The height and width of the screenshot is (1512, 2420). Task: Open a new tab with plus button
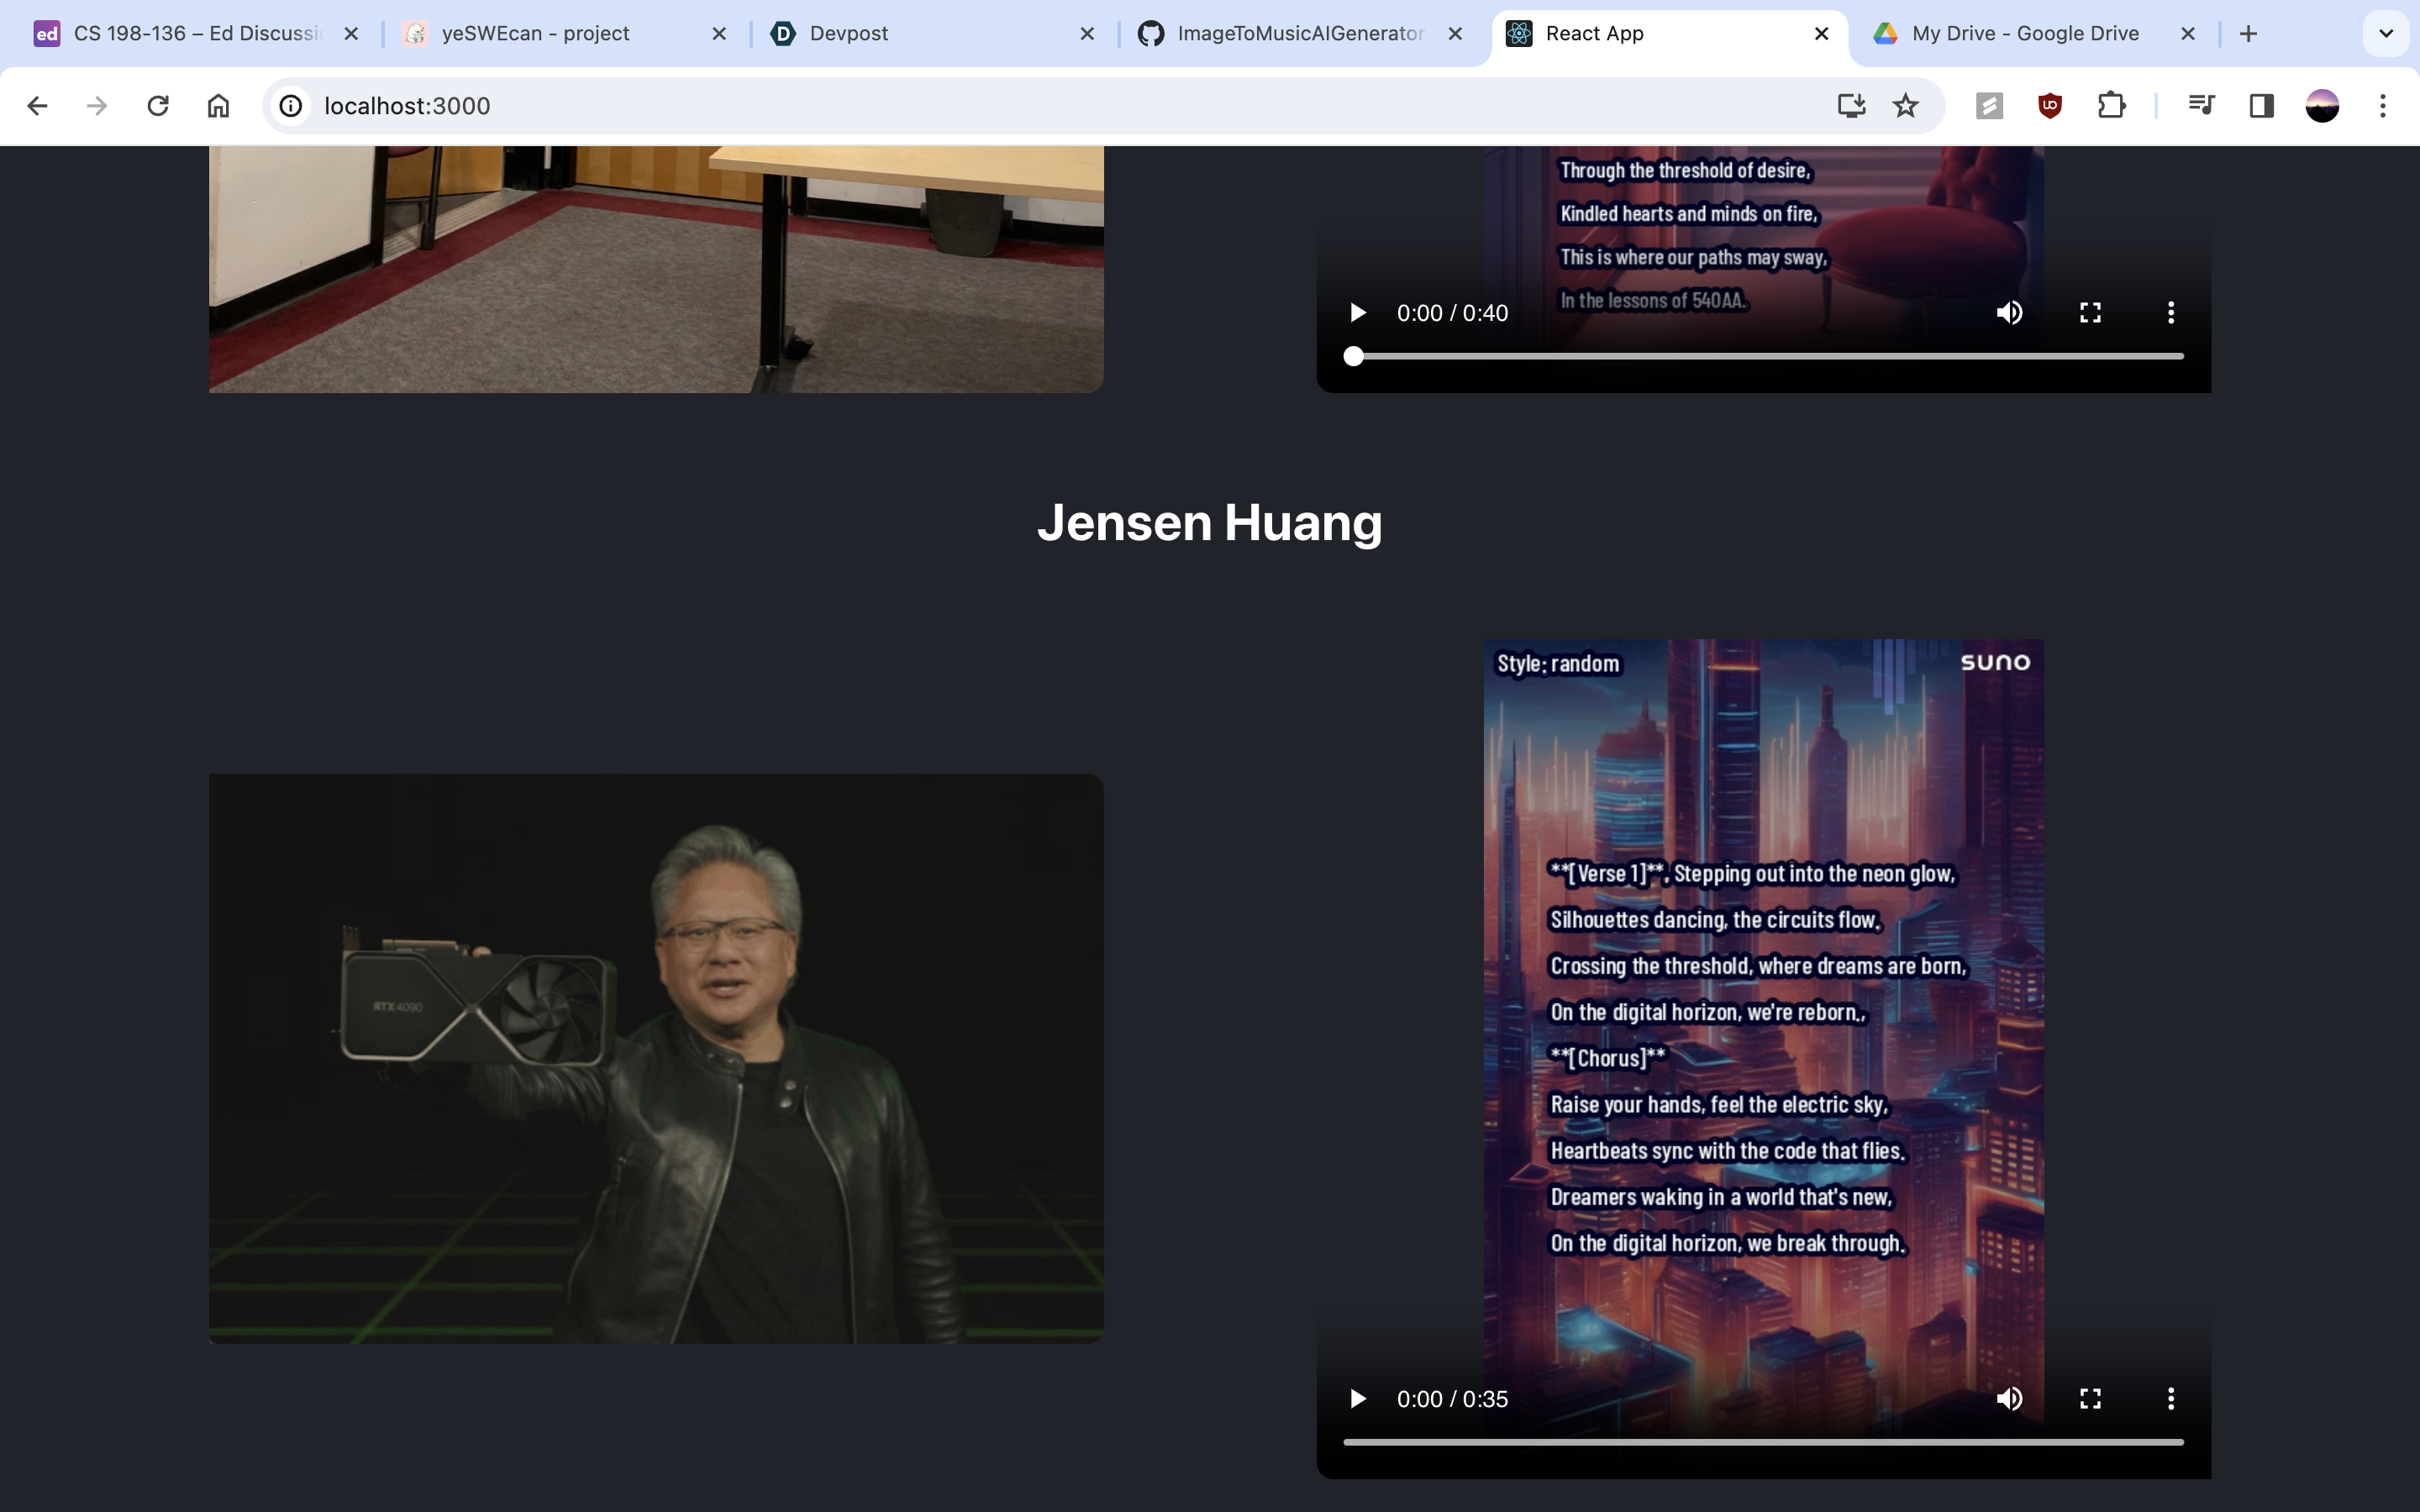(2249, 33)
